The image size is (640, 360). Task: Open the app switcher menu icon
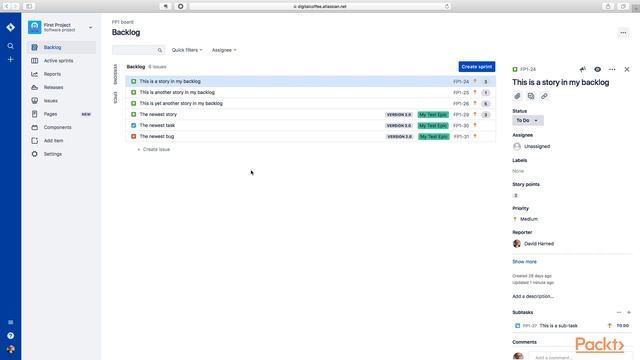[11, 322]
